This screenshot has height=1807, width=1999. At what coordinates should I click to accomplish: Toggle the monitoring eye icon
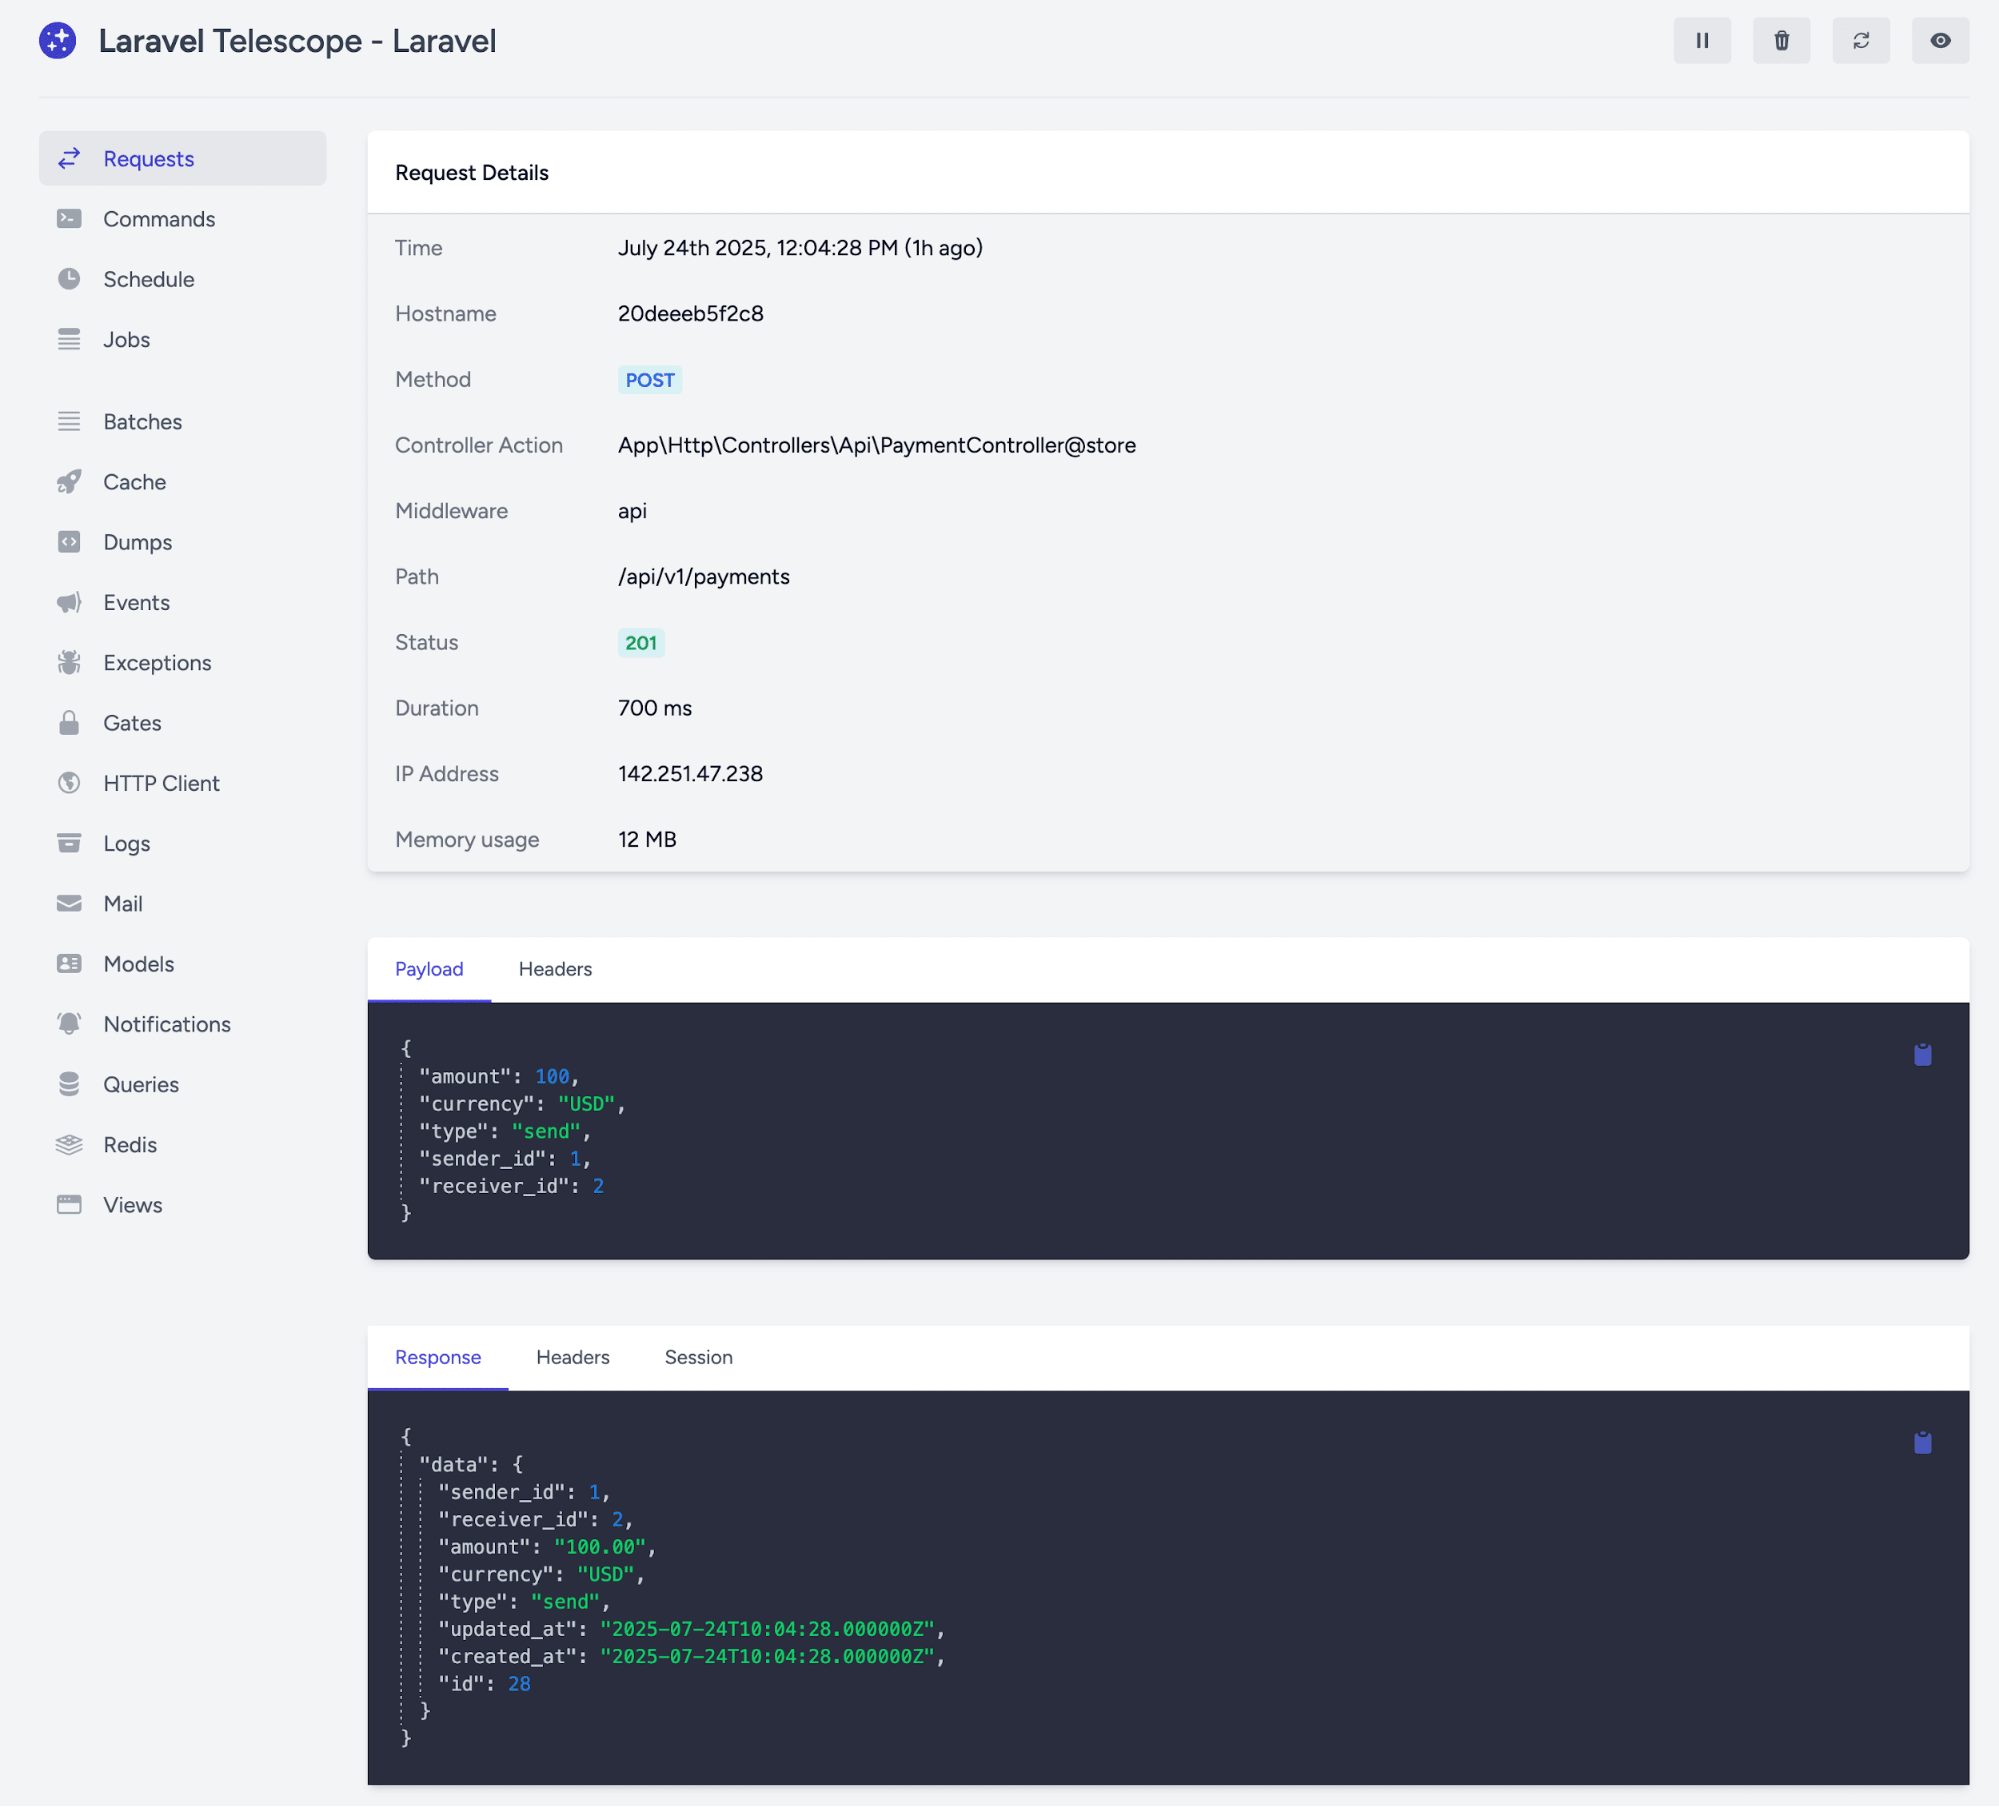[1940, 41]
